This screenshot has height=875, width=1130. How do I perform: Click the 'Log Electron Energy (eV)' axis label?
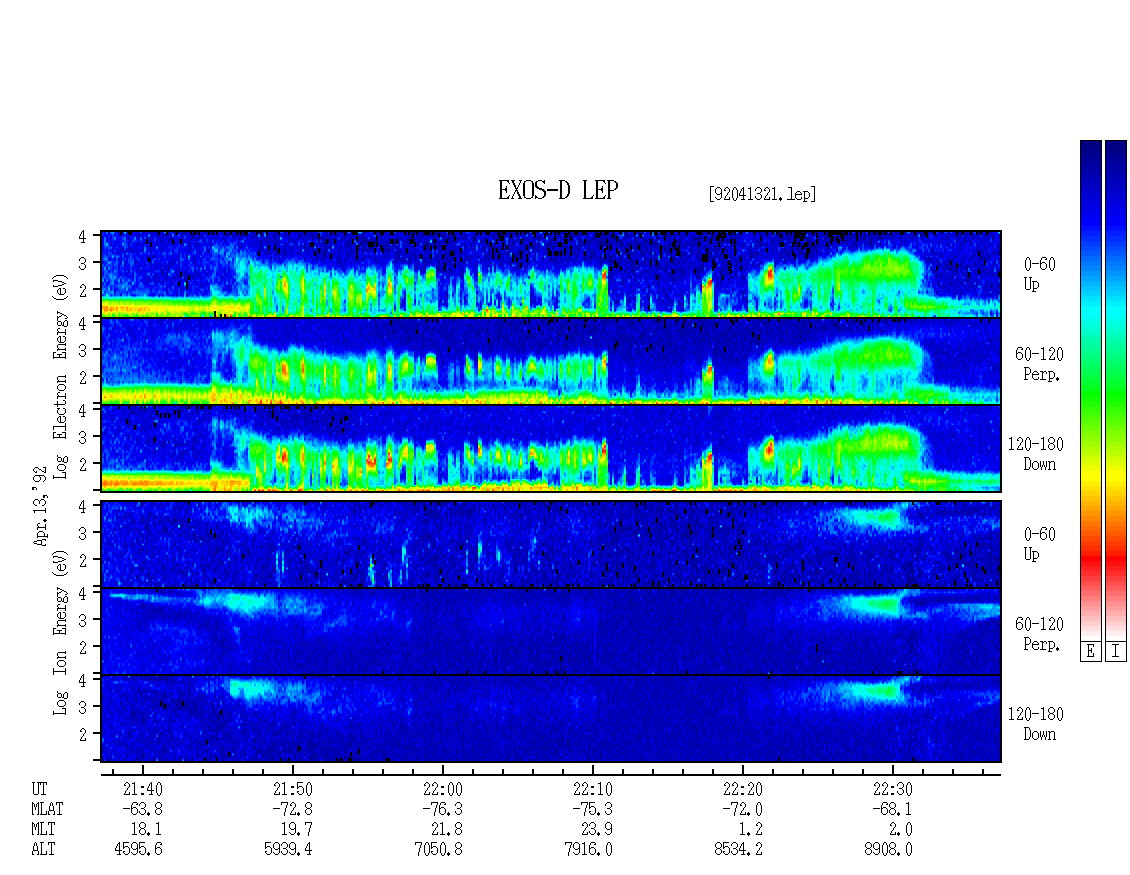[61, 376]
